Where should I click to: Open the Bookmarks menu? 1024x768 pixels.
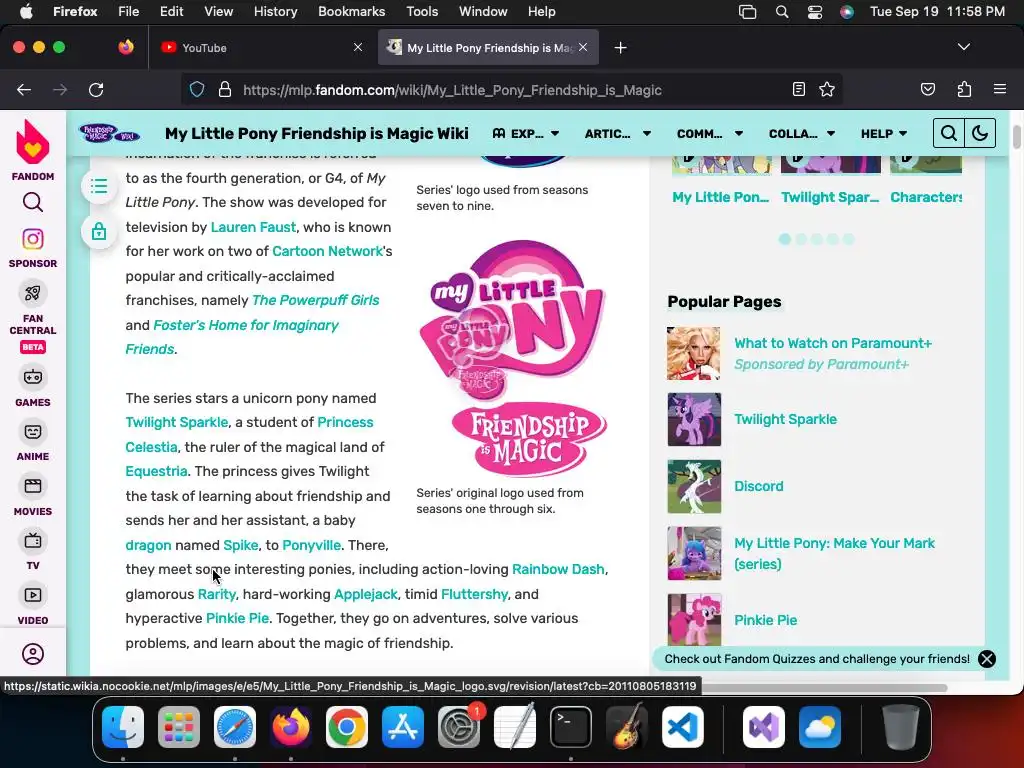coord(351,12)
